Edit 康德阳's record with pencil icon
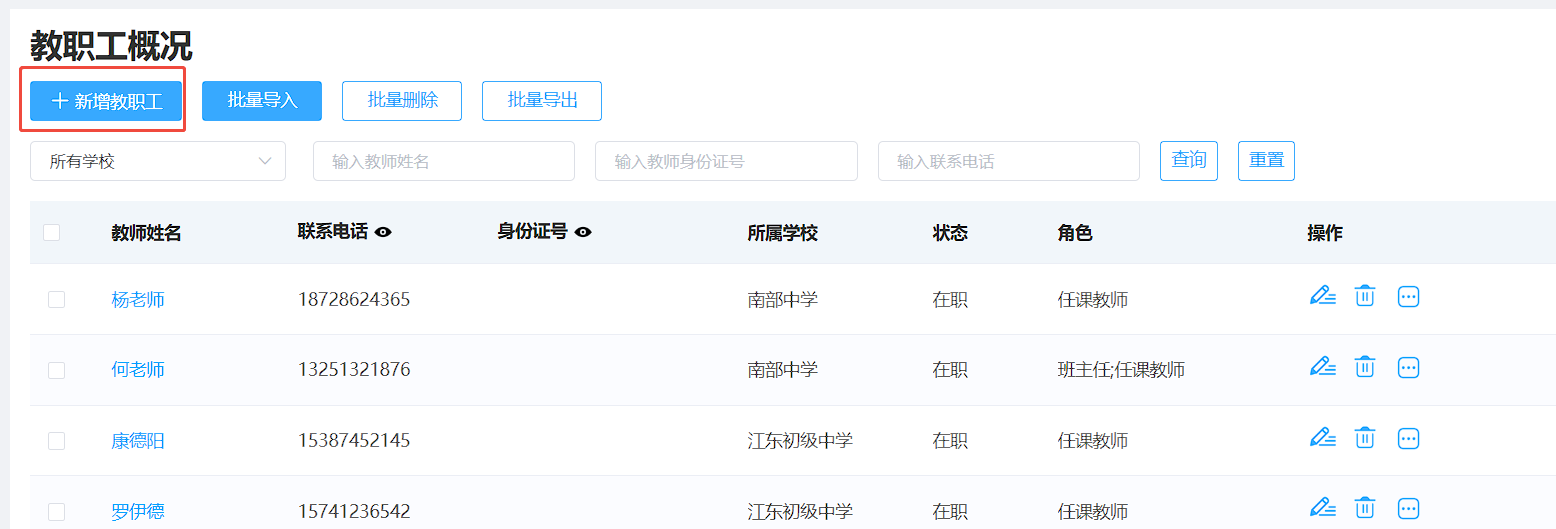The image size is (1556, 529). (1323, 438)
